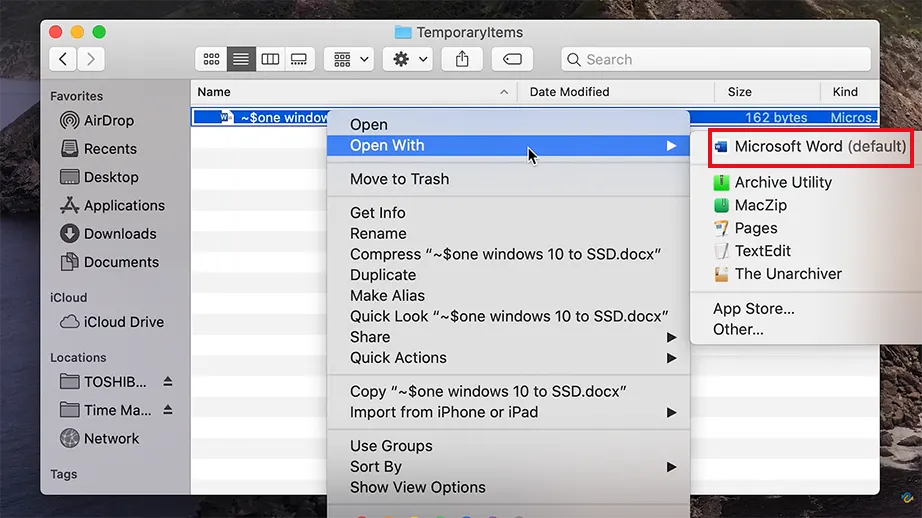Choose Get Info

coord(508,212)
